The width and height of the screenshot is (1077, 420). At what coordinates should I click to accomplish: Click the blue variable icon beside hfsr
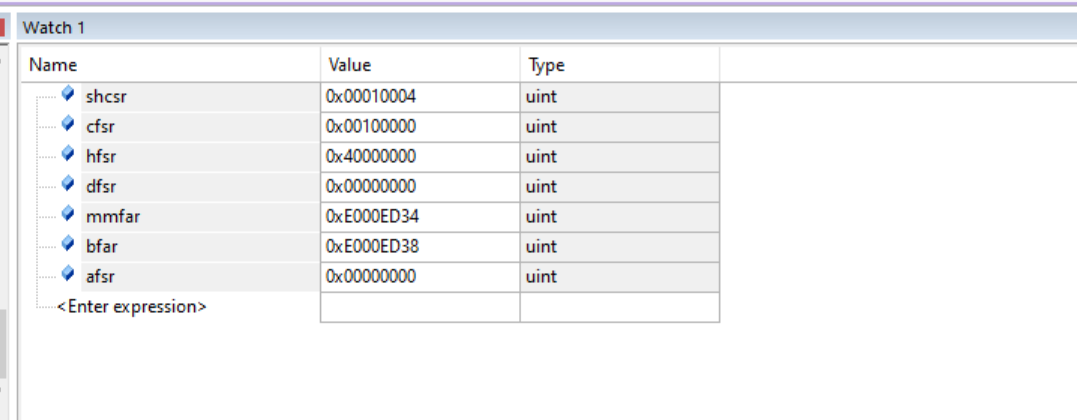(x=68, y=155)
